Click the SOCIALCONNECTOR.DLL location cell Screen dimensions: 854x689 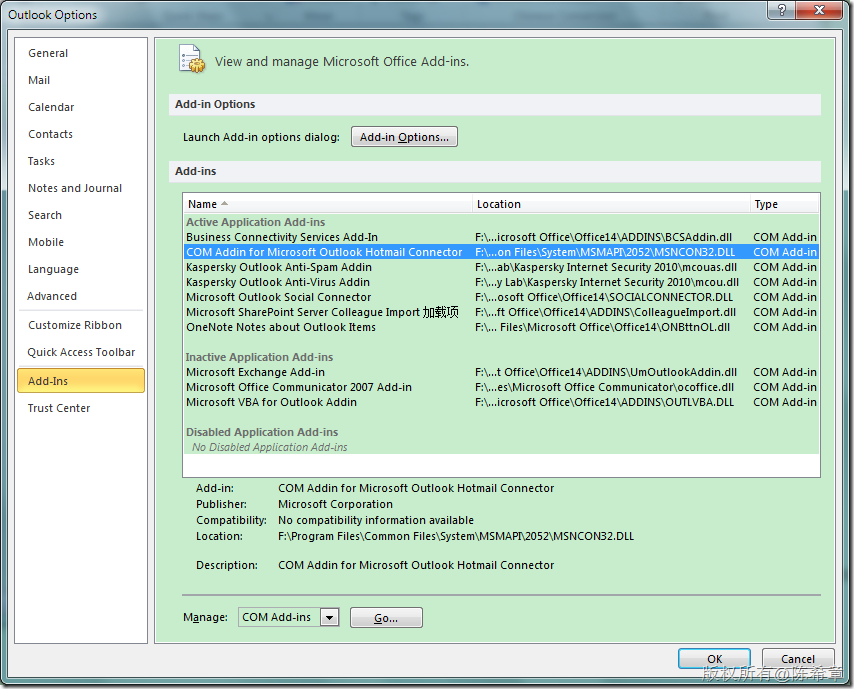point(604,297)
